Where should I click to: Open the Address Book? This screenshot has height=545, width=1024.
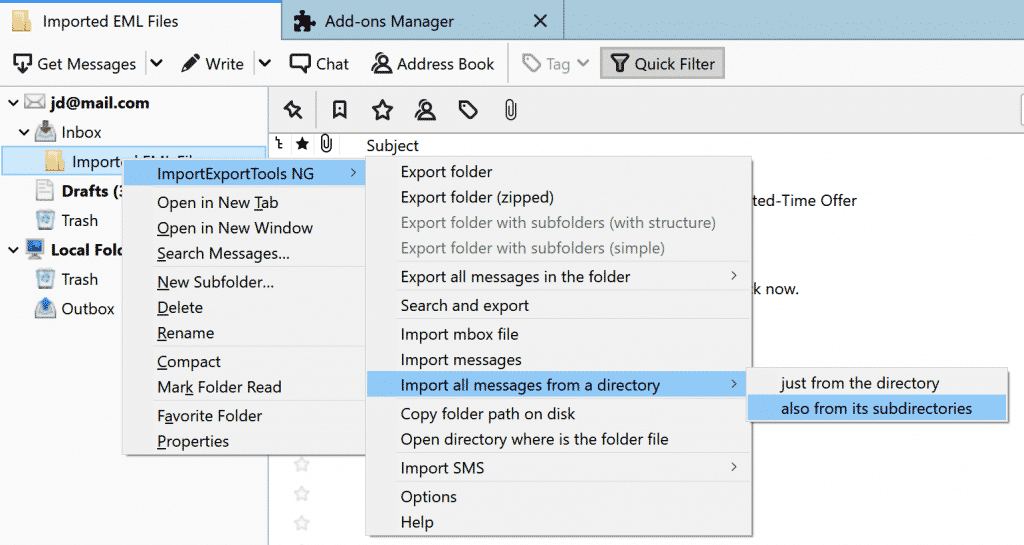point(433,64)
